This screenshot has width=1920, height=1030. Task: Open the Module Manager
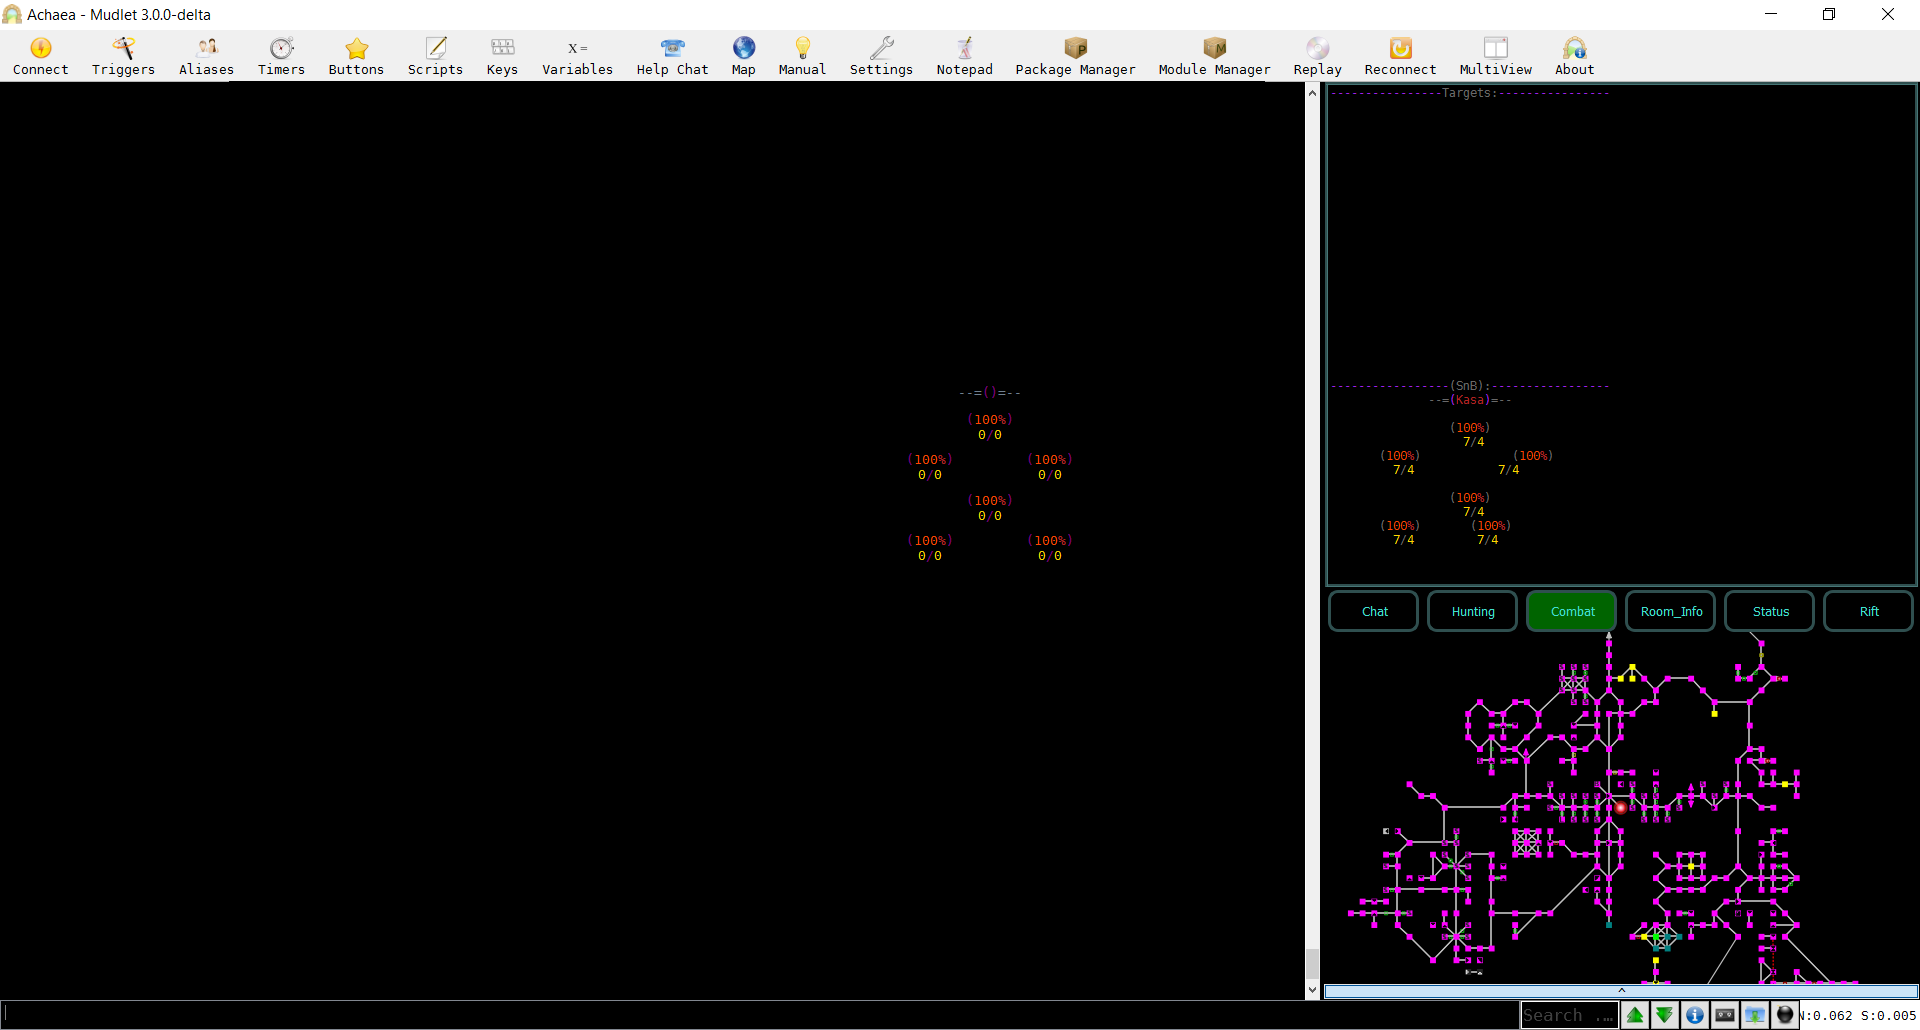pyautogui.click(x=1214, y=56)
